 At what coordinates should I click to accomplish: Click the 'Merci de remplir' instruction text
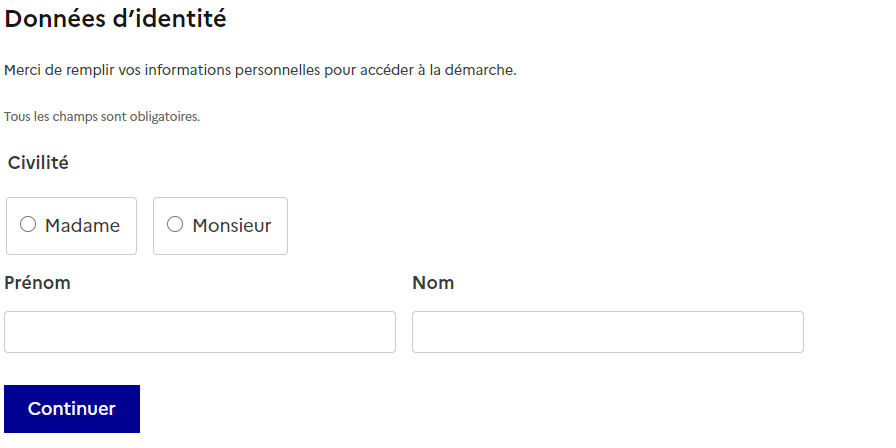coord(261,70)
